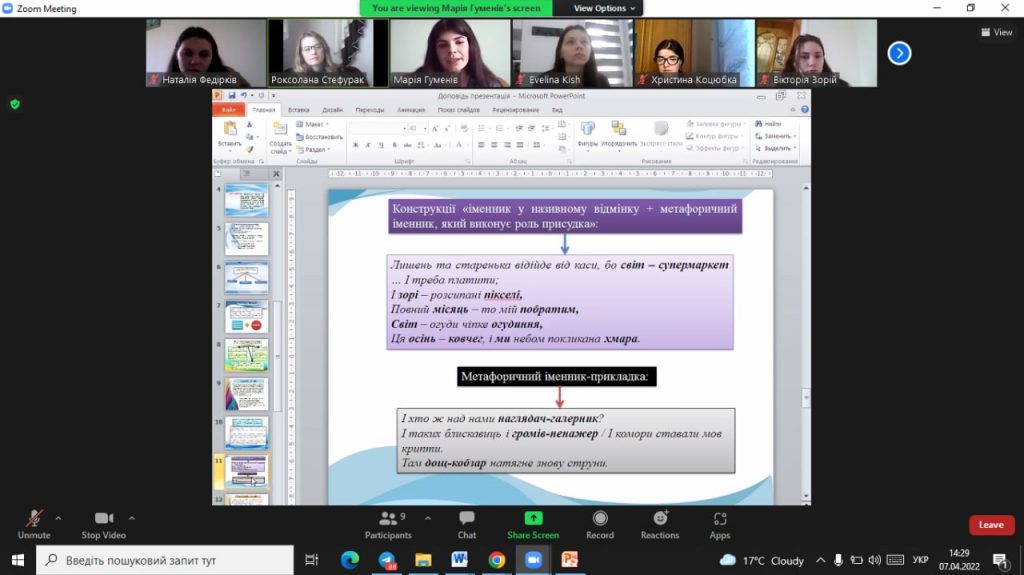The height and width of the screenshot is (575, 1024).
Task: Expand audio options arrow beside Unmute
Action: [58, 518]
